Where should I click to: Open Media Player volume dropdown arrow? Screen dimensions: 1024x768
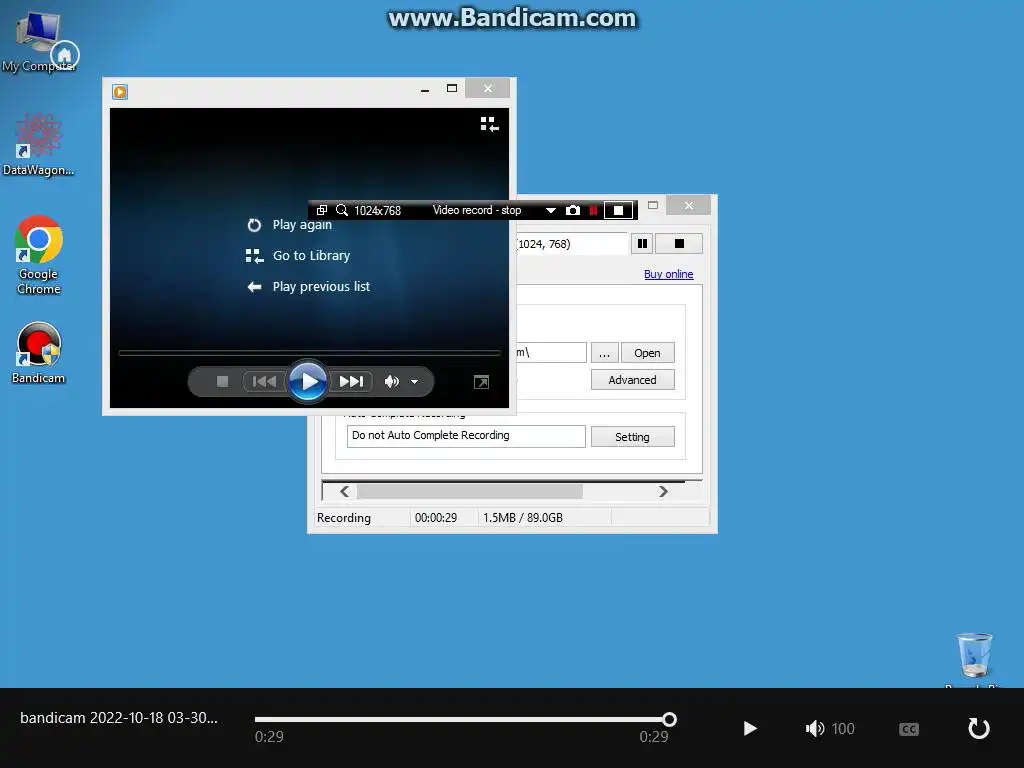coord(415,382)
